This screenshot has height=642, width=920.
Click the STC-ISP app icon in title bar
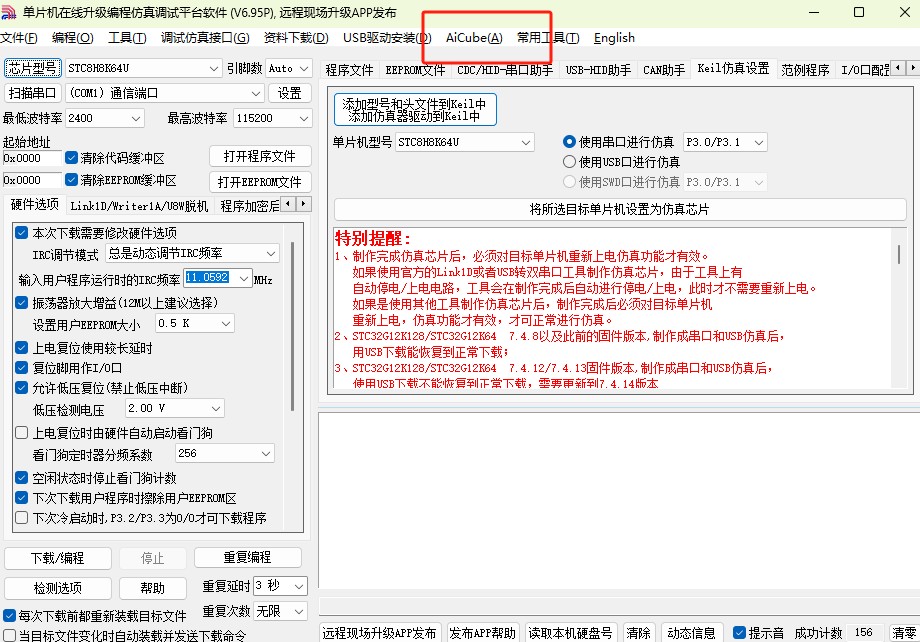click(8, 12)
